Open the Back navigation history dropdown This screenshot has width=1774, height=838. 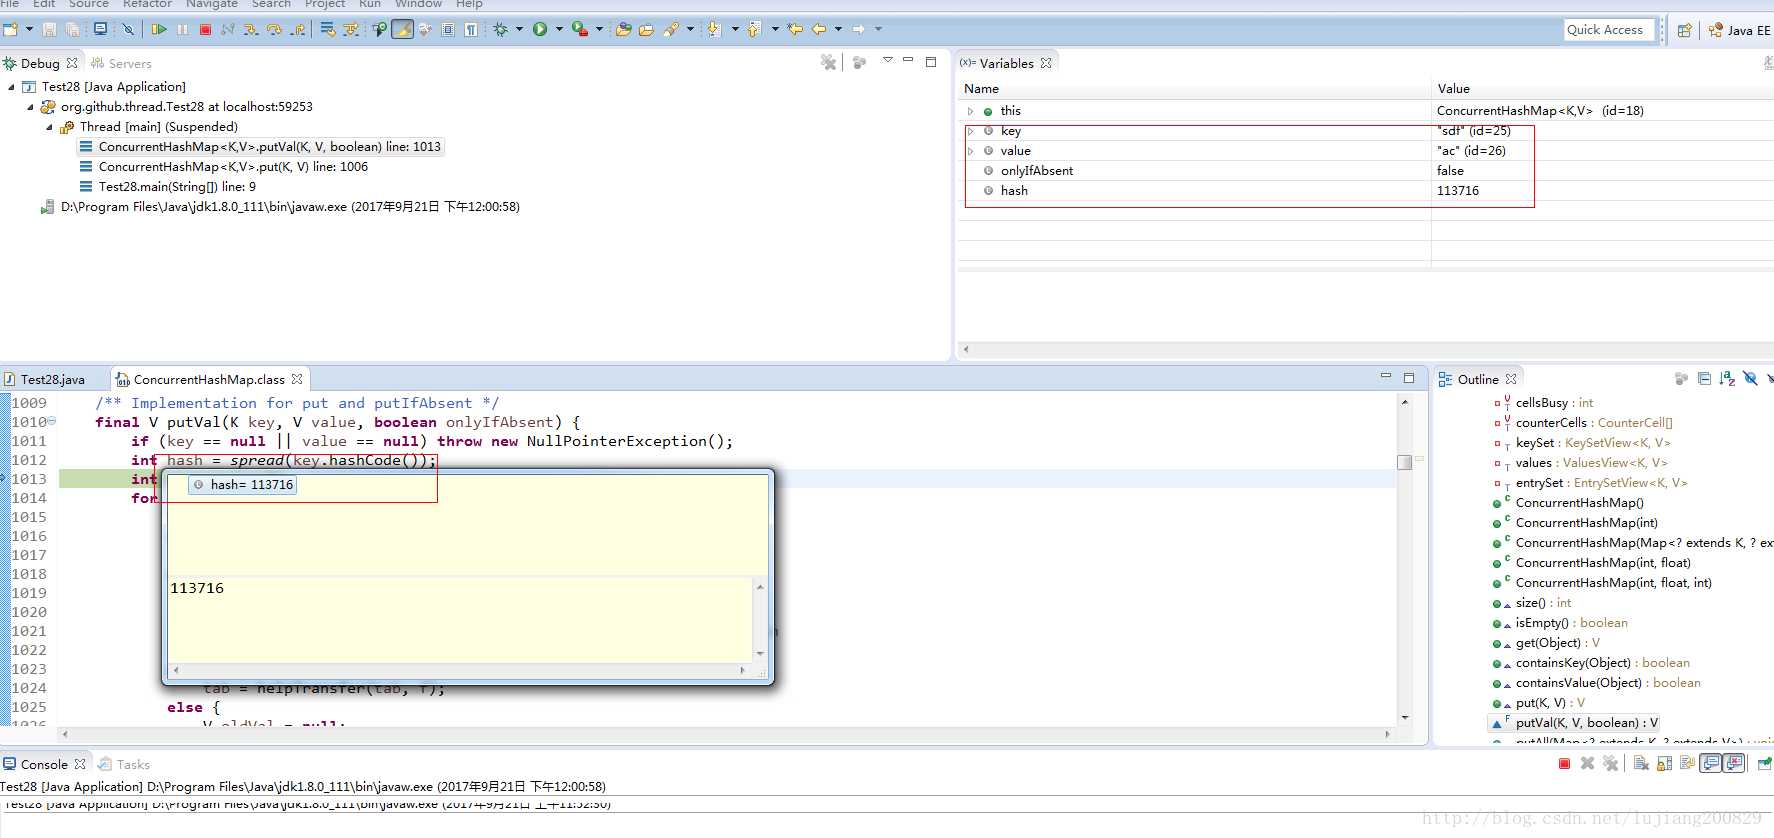pyautogui.click(x=838, y=29)
